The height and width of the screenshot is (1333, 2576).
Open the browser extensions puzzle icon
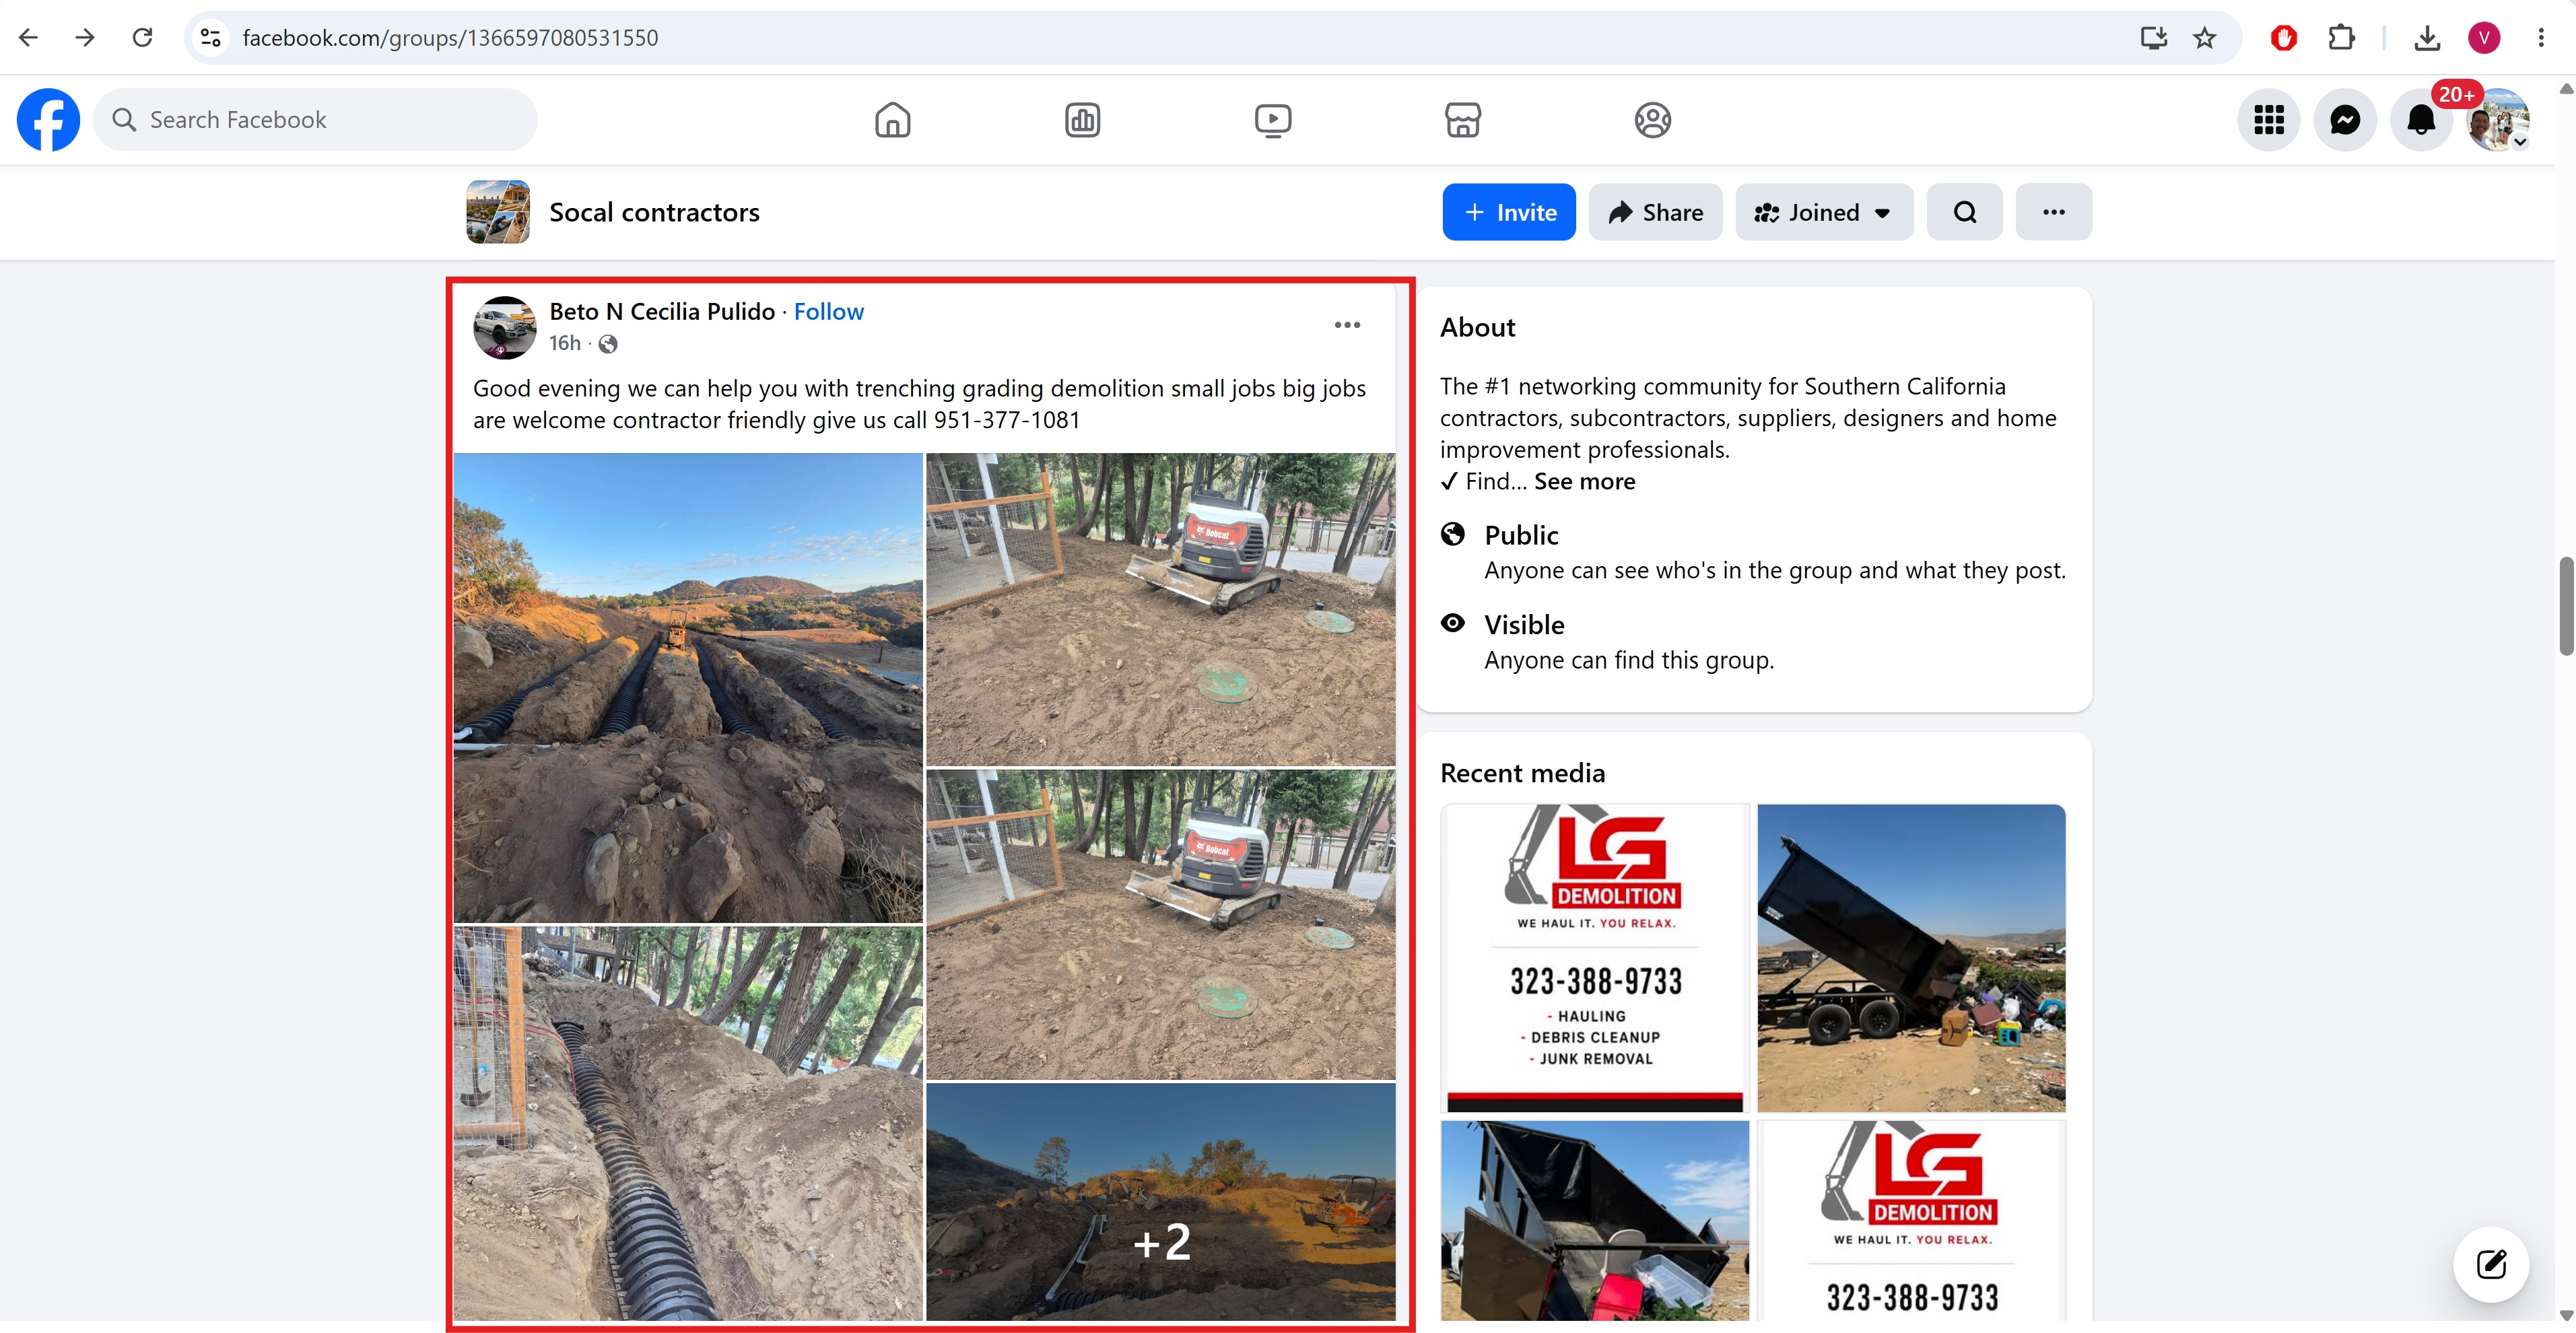[2340, 38]
